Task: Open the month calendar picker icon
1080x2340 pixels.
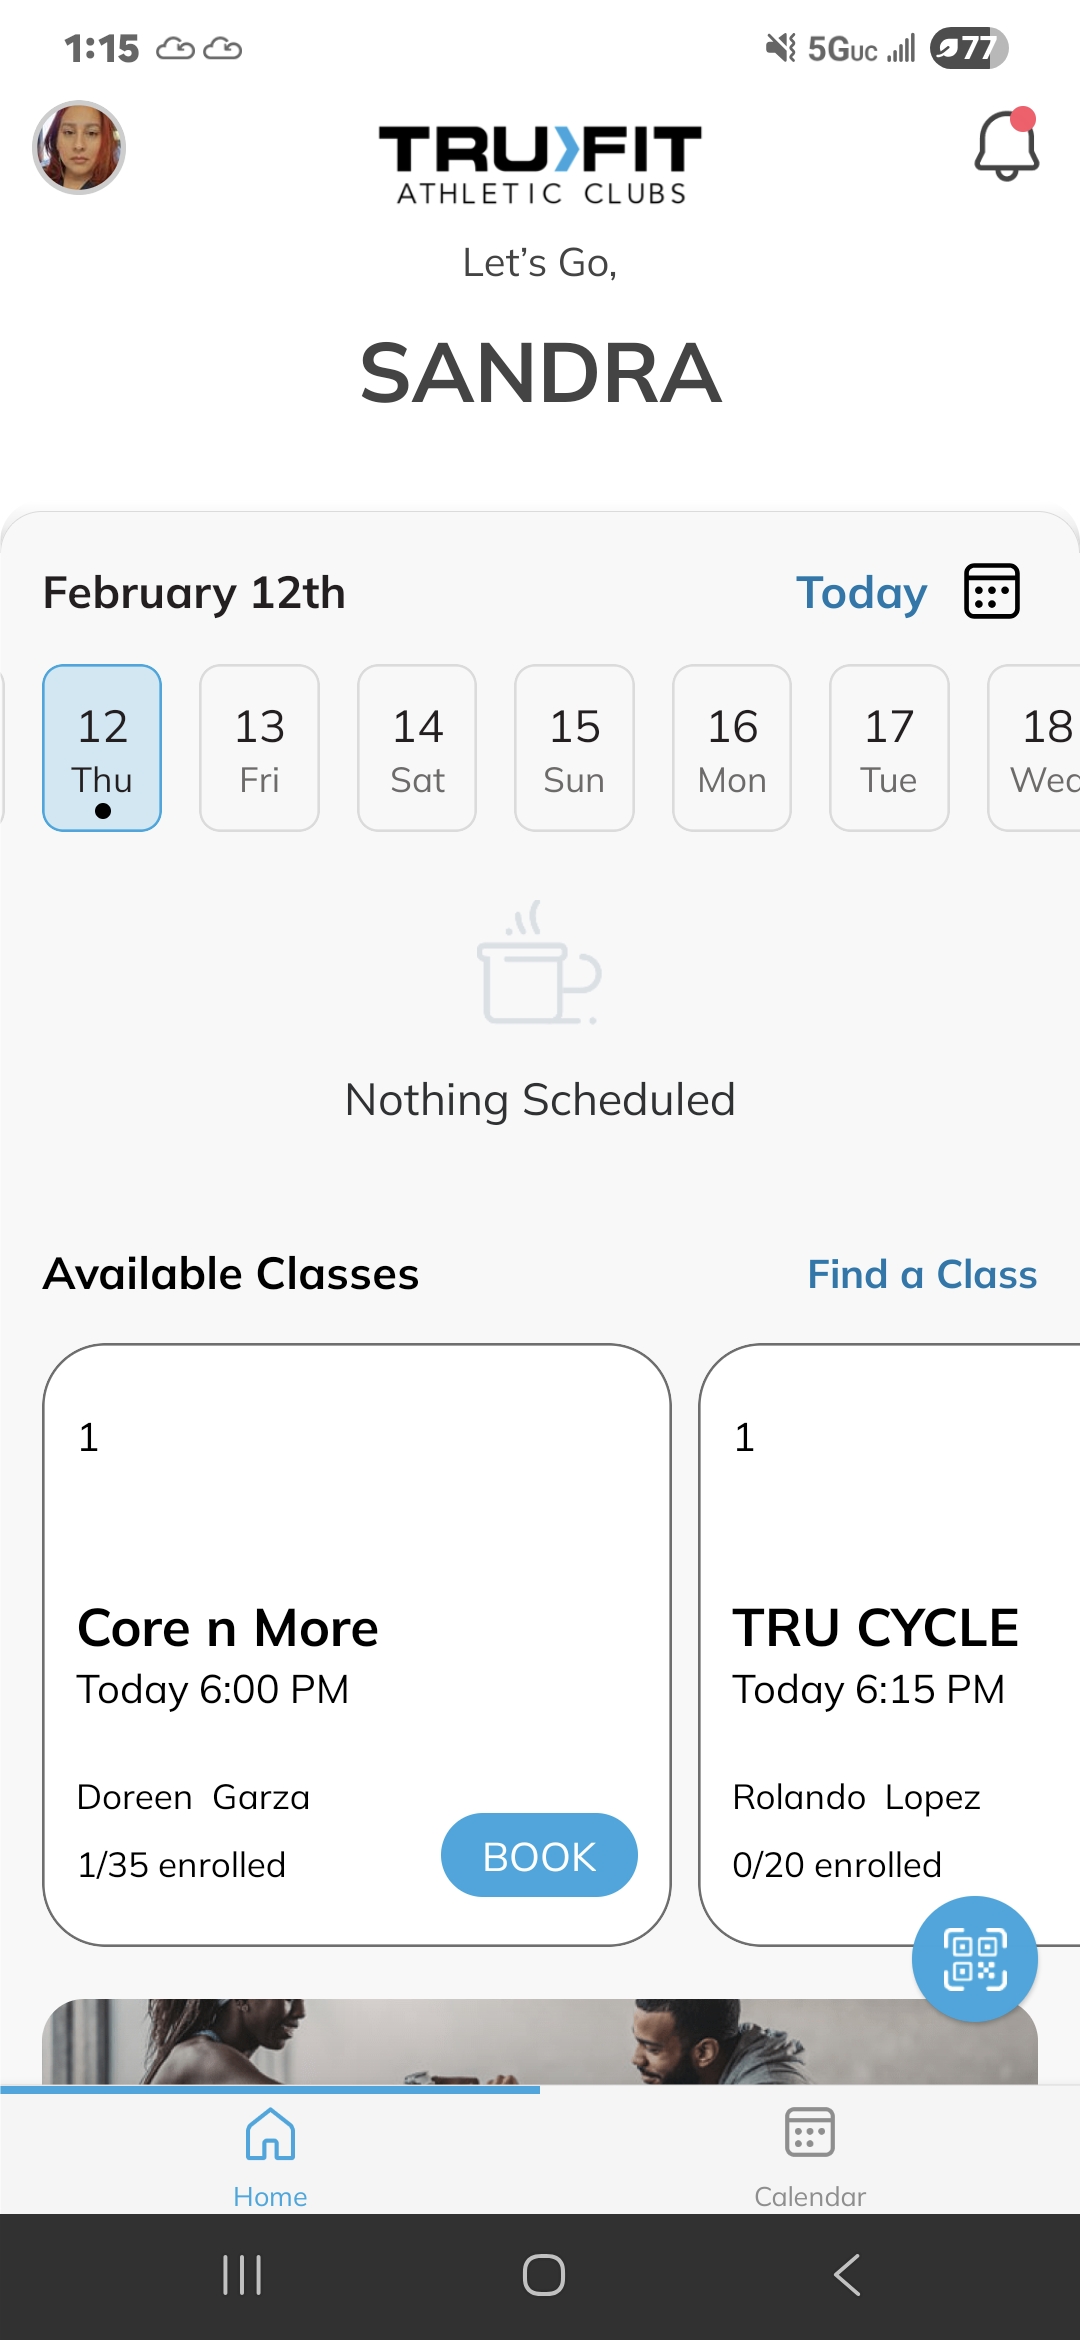Action: 991,591
